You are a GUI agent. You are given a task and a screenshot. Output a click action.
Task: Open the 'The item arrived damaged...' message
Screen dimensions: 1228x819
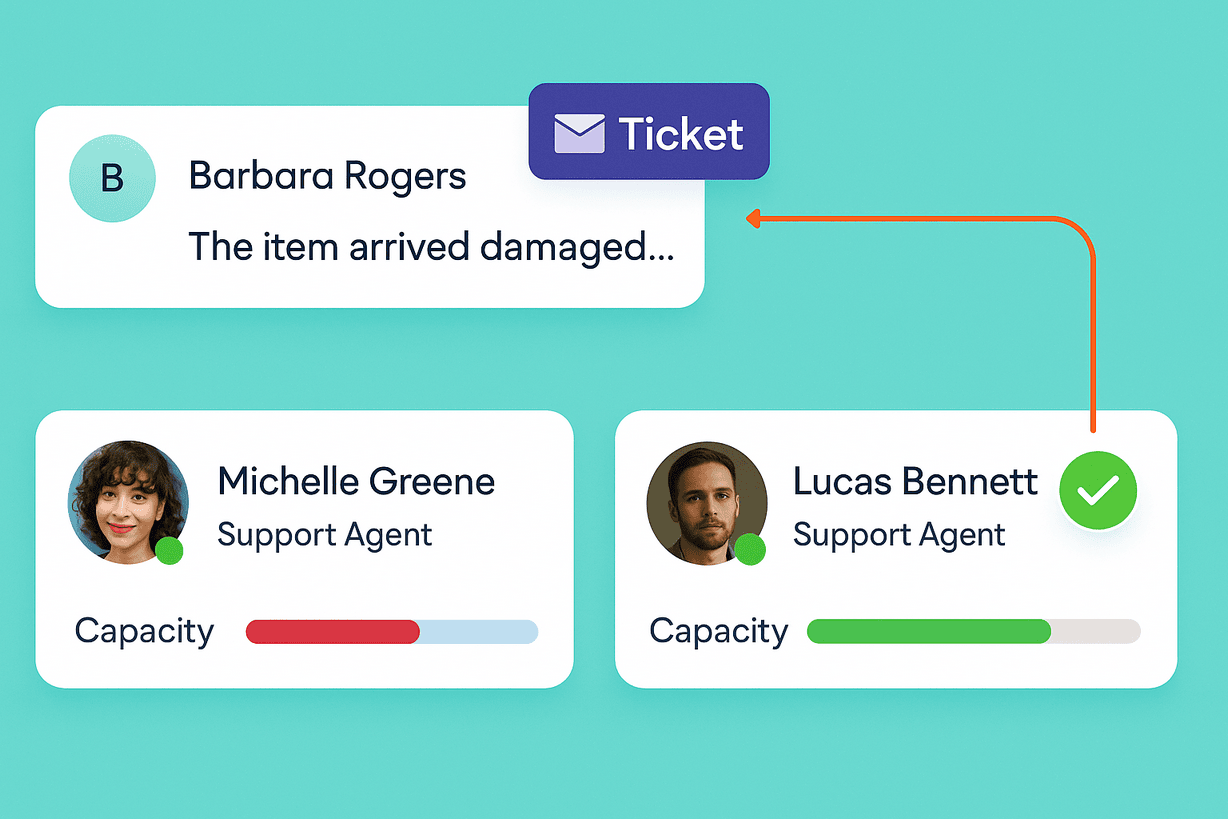[431, 246]
